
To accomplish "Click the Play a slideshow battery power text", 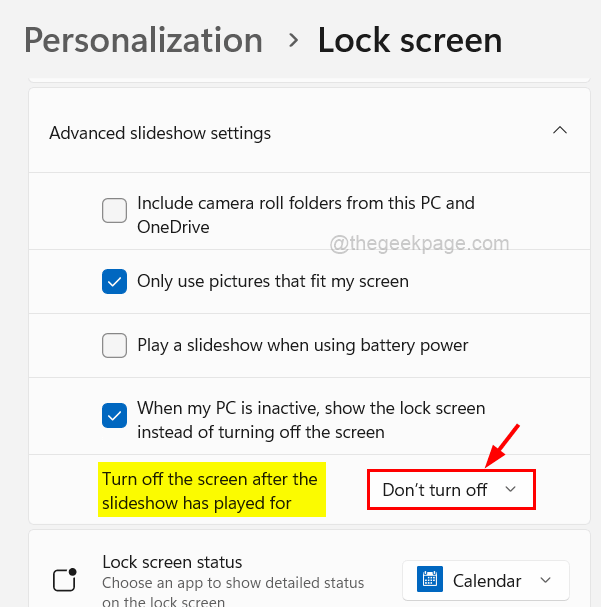I will (x=303, y=345).
